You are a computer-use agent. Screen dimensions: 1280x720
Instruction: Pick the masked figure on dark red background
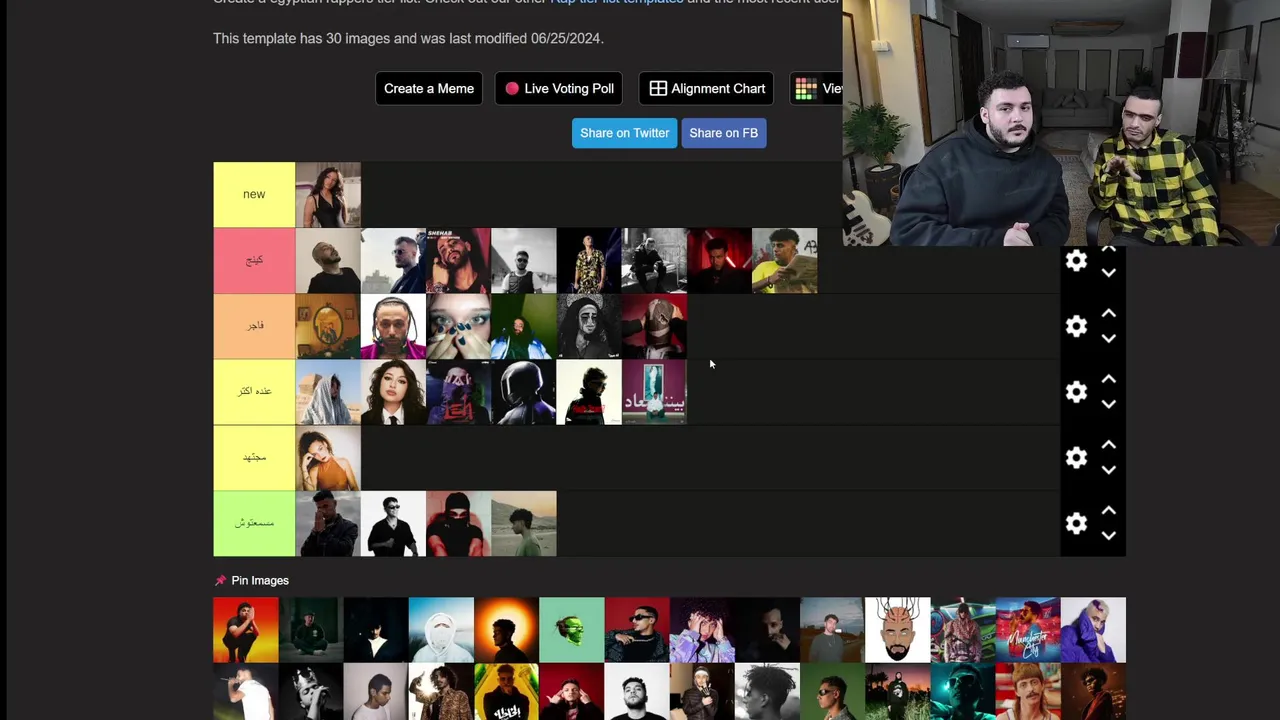[x=654, y=326]
